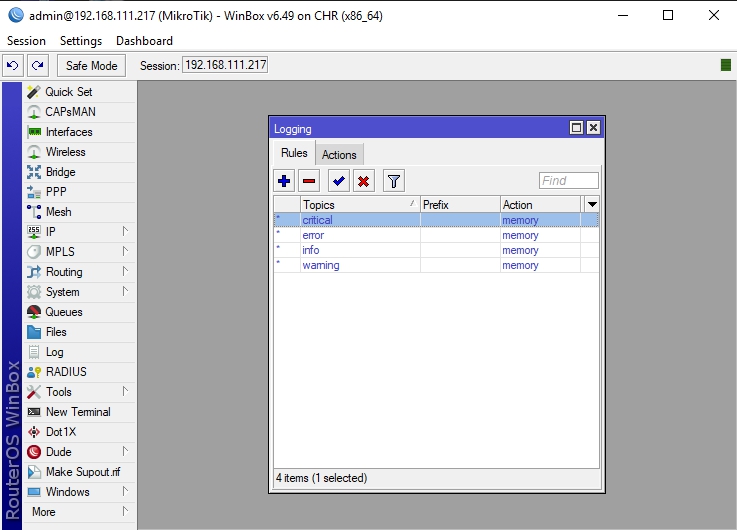This screenshot has height=530, width=737.
Task: Open the Dot1X icon
Action: [34, 432]
